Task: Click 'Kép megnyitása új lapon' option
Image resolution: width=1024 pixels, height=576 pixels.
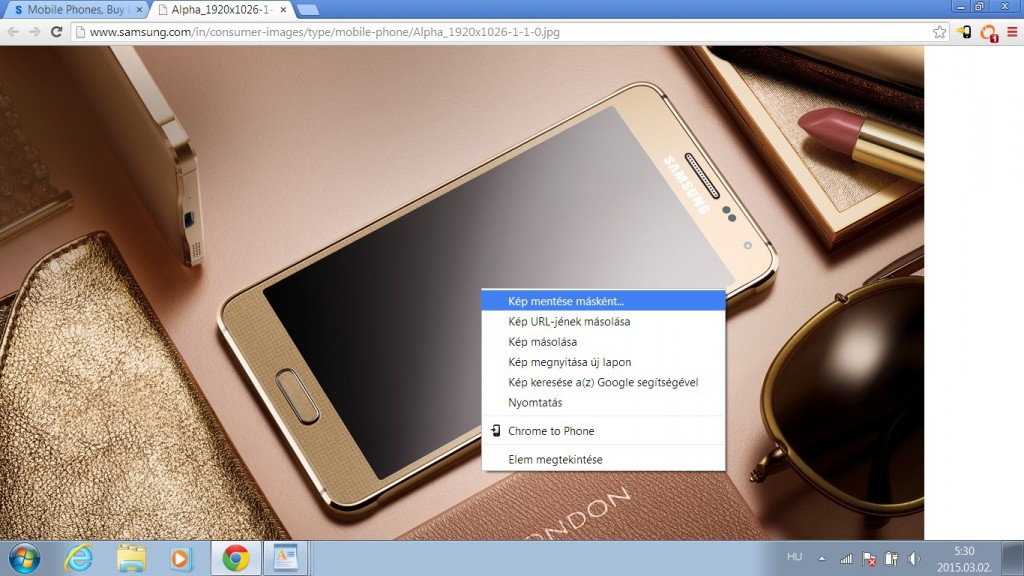Action: coord(569,362)
